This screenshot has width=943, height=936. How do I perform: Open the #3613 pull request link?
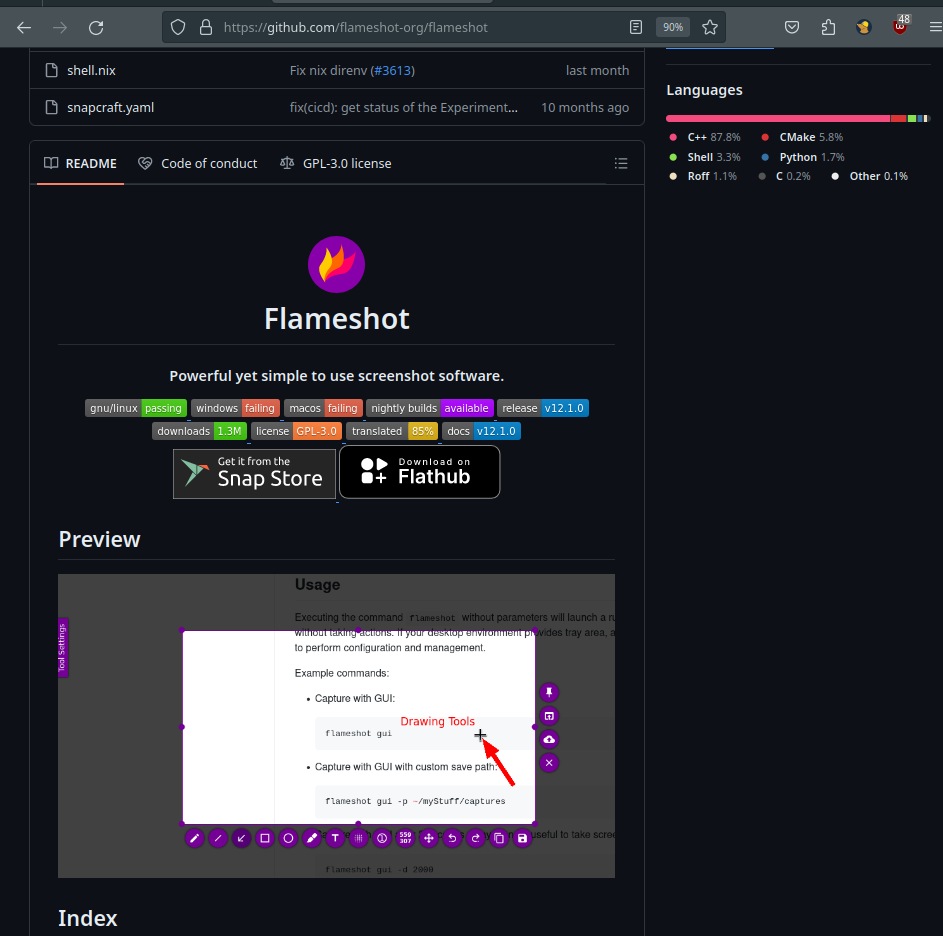click(x=392, y=70)
